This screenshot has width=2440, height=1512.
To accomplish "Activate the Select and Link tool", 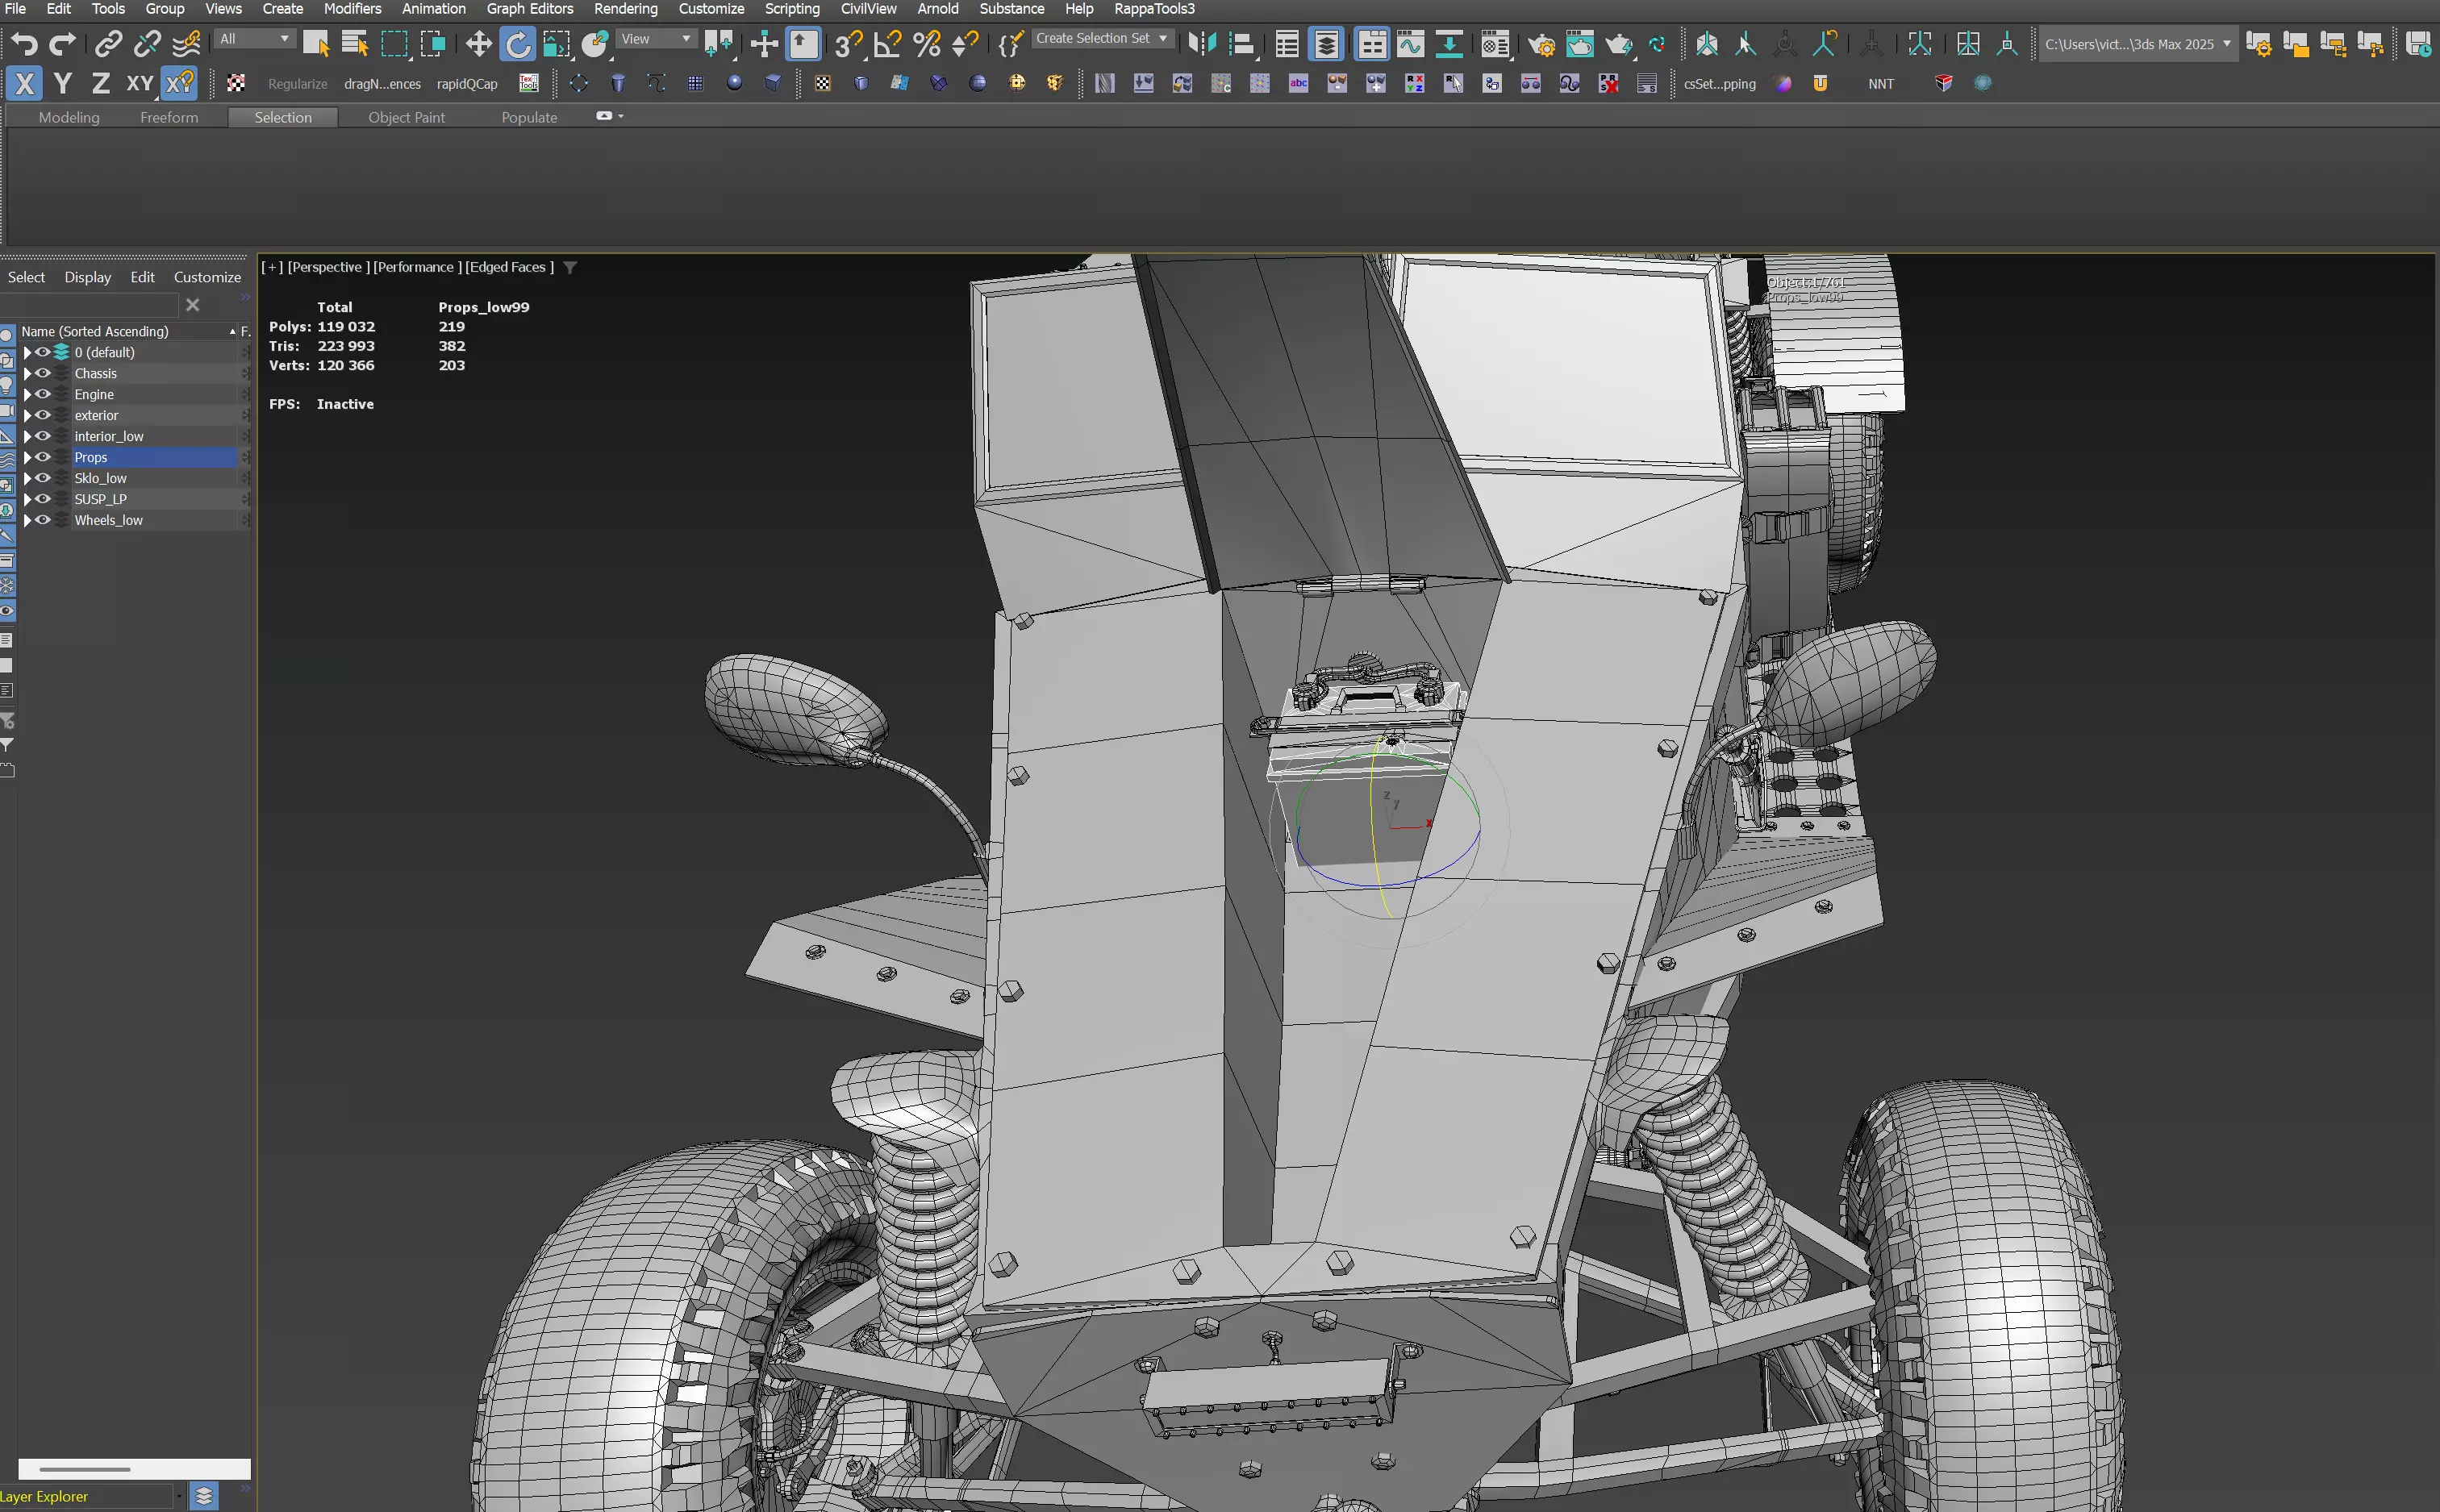I will click(108, 44).
